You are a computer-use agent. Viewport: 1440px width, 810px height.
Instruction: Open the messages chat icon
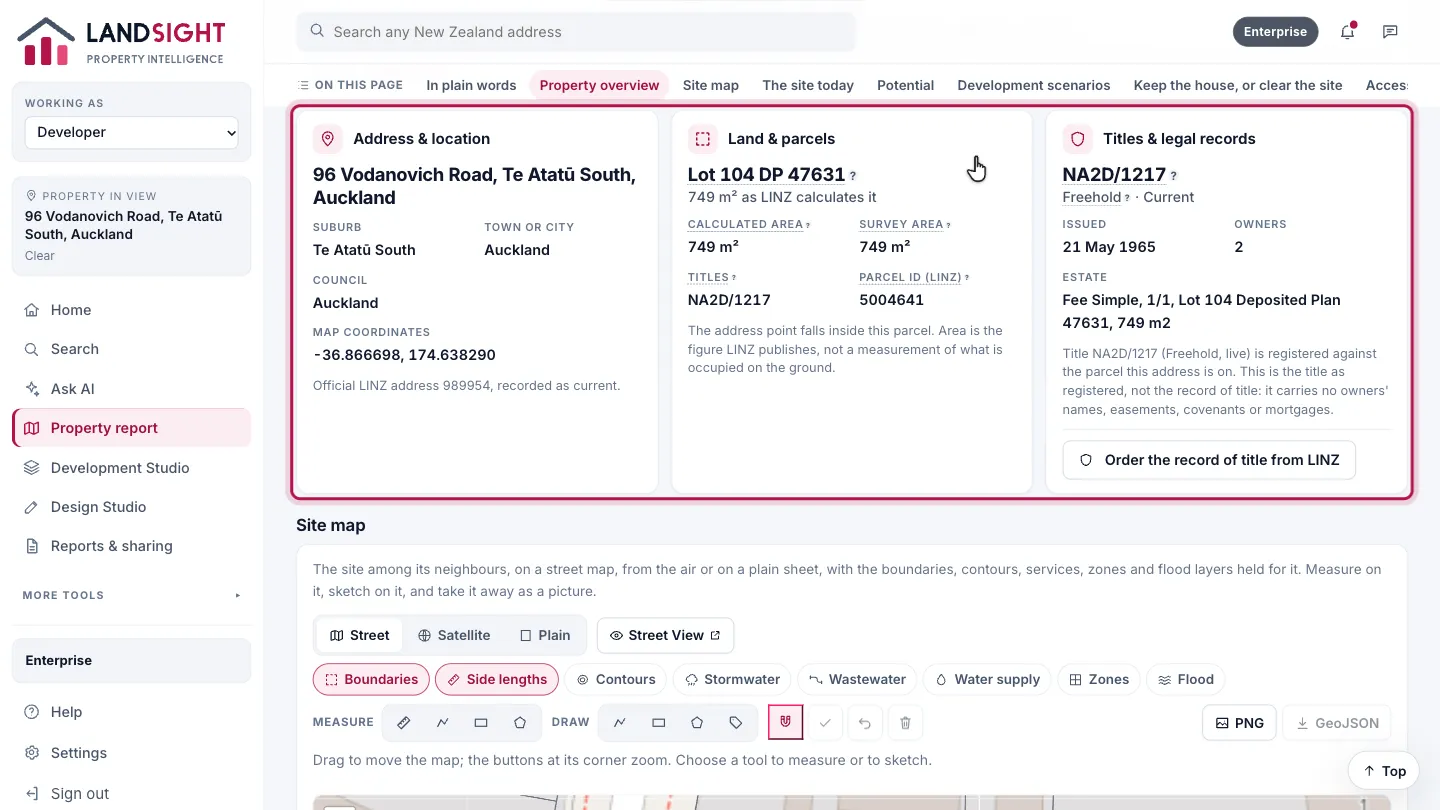click(1390, 32)
